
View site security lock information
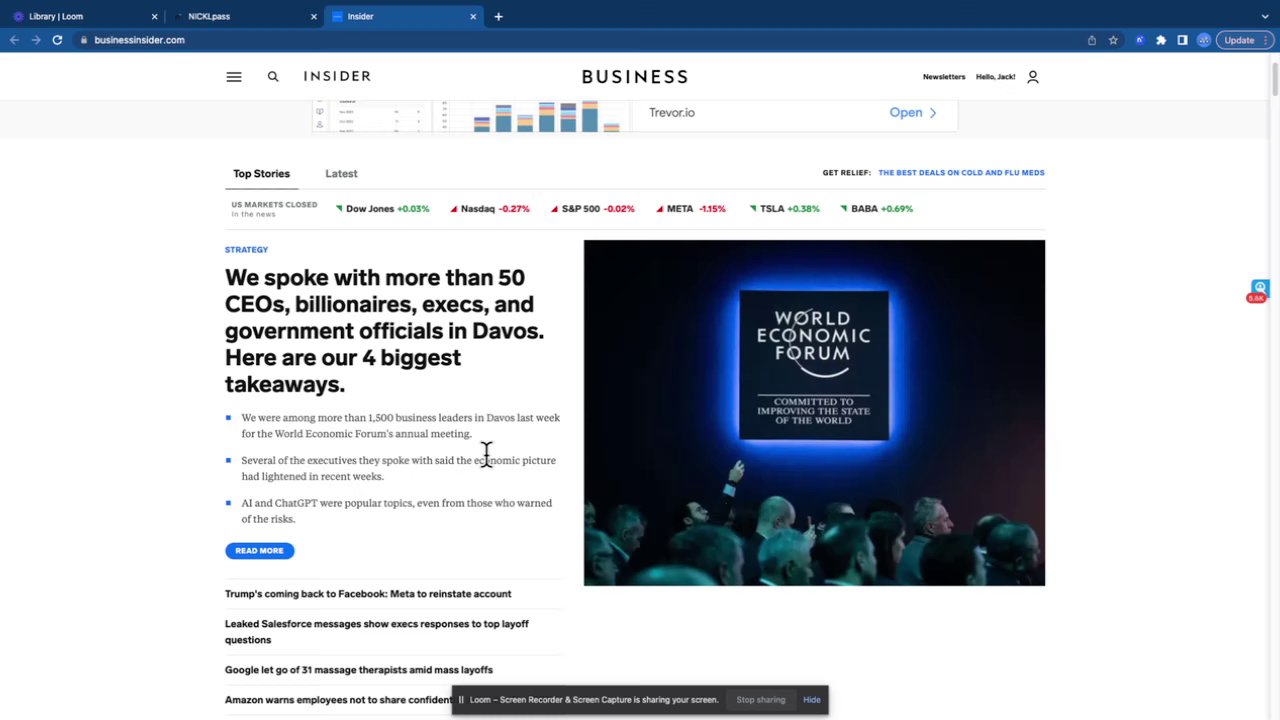84,40
